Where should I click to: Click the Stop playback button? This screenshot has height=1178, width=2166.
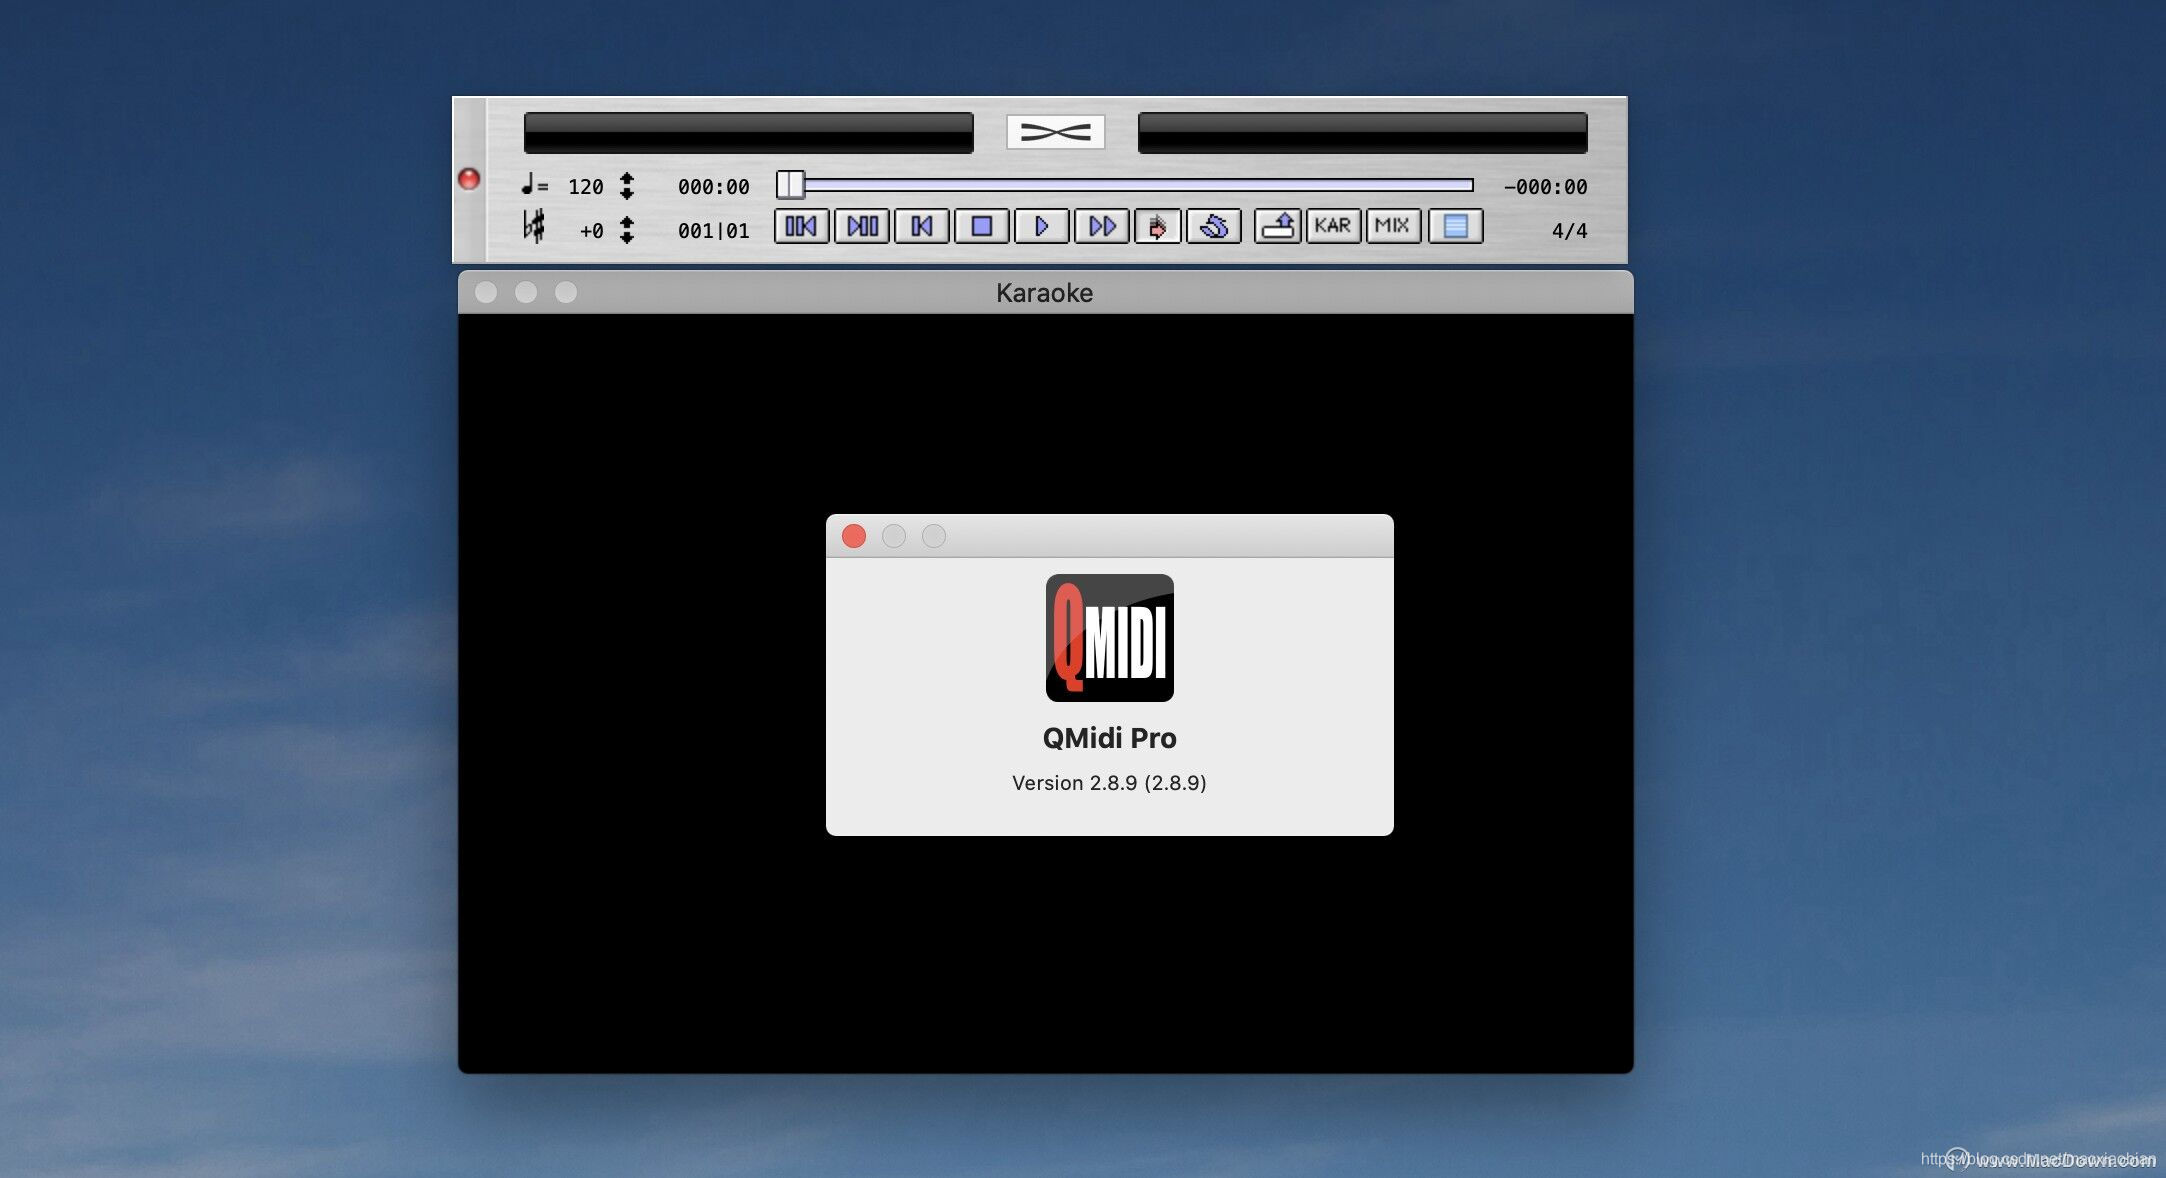[981, 226]
